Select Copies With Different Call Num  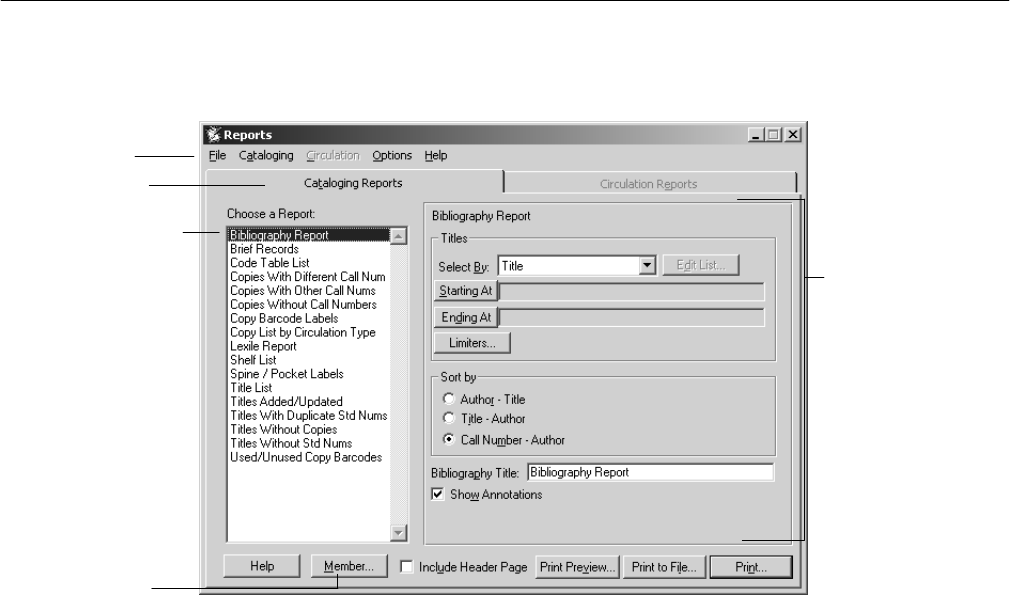coord(309,277)
